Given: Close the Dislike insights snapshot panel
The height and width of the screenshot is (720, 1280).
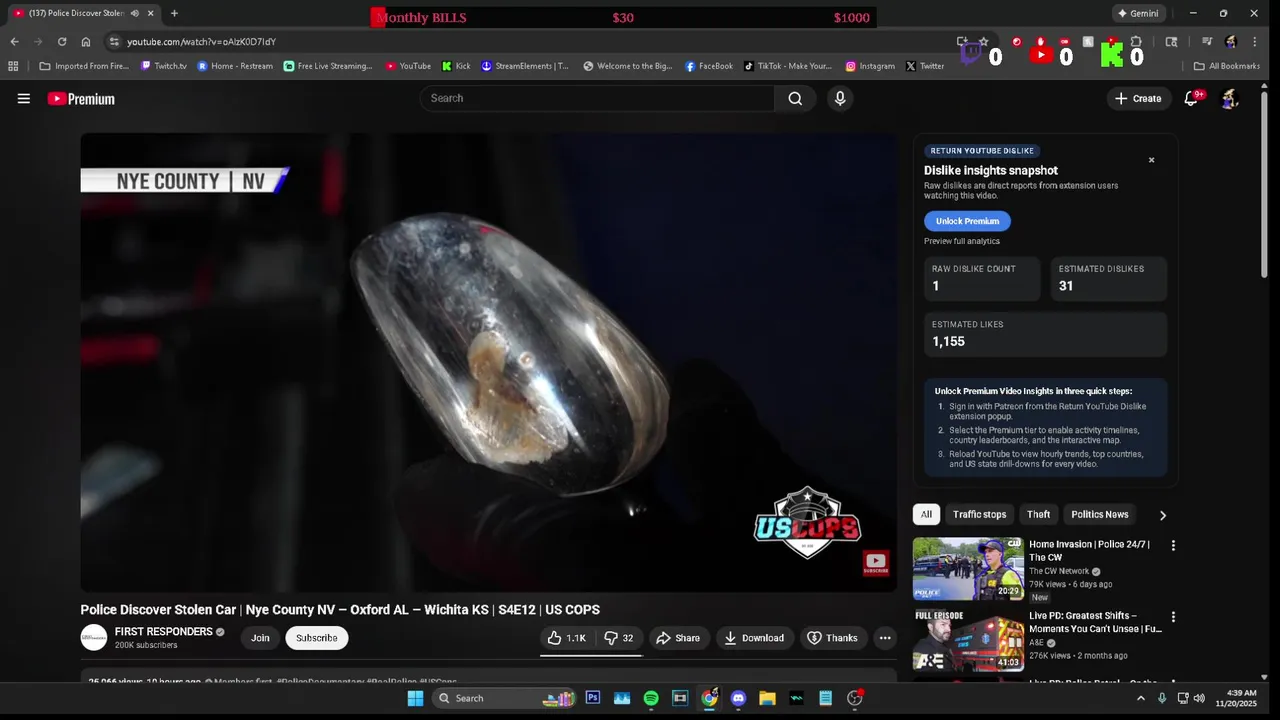Looking at the screenshot, I should 1151,160.
